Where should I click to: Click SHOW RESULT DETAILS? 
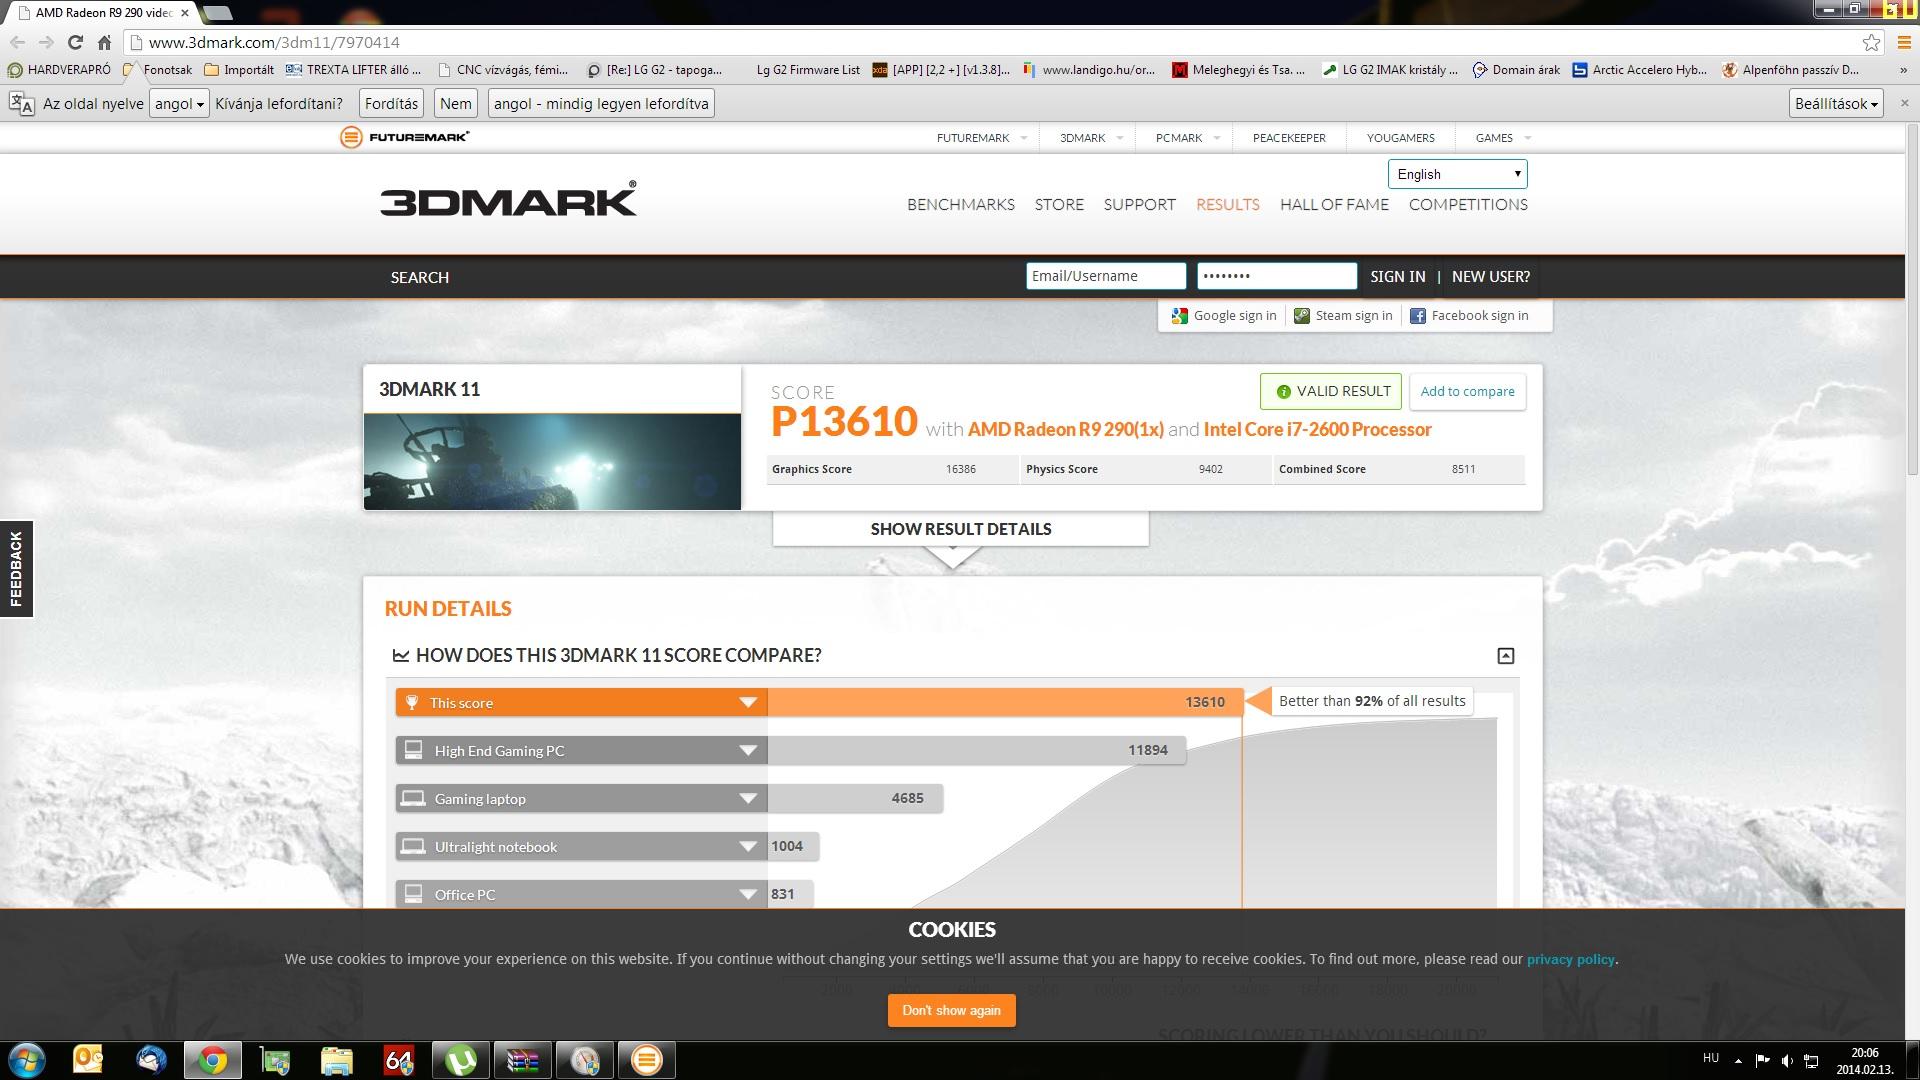pyautogui.click(x=960, y=529)
